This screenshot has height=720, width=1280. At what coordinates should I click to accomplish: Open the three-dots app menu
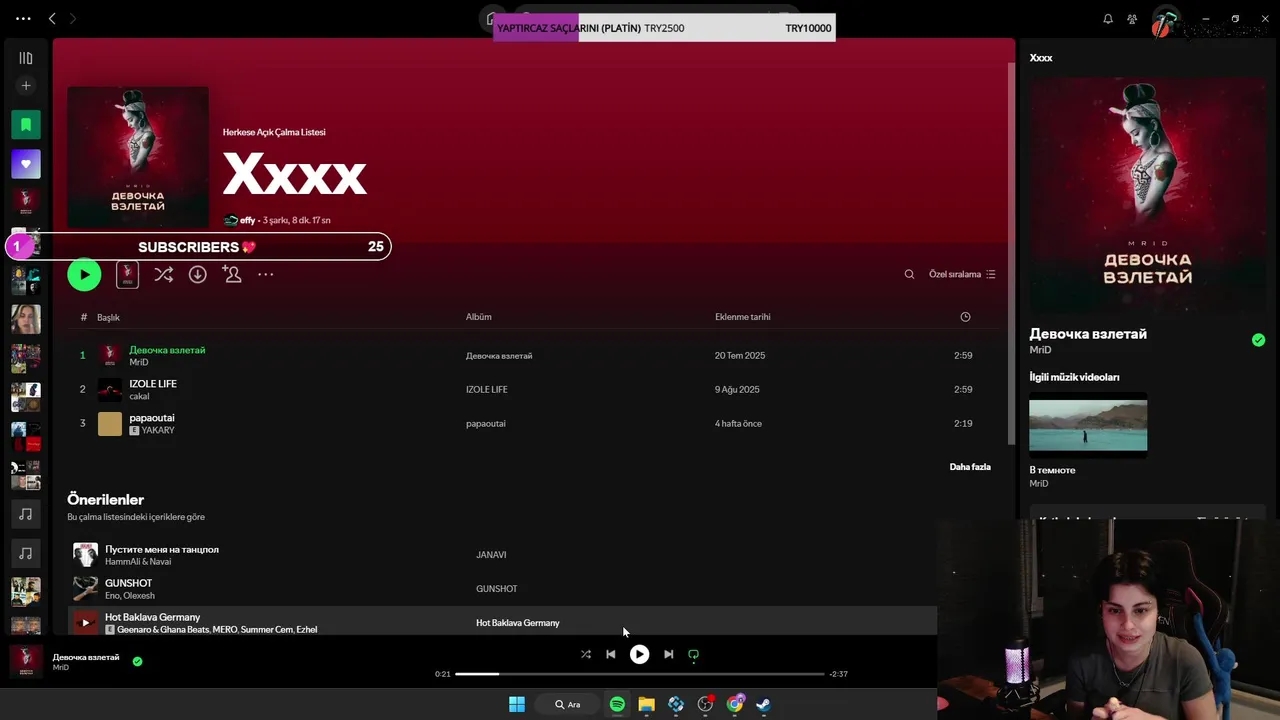click(23, 18)
